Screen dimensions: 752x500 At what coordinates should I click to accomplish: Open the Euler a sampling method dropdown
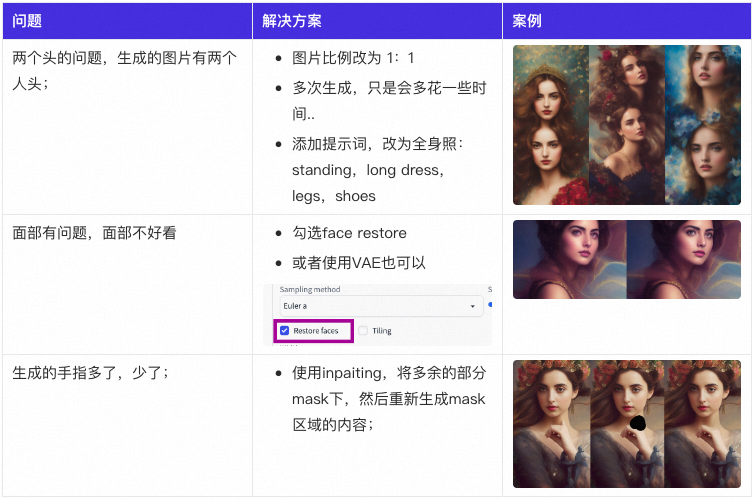[x=381, y=306]
